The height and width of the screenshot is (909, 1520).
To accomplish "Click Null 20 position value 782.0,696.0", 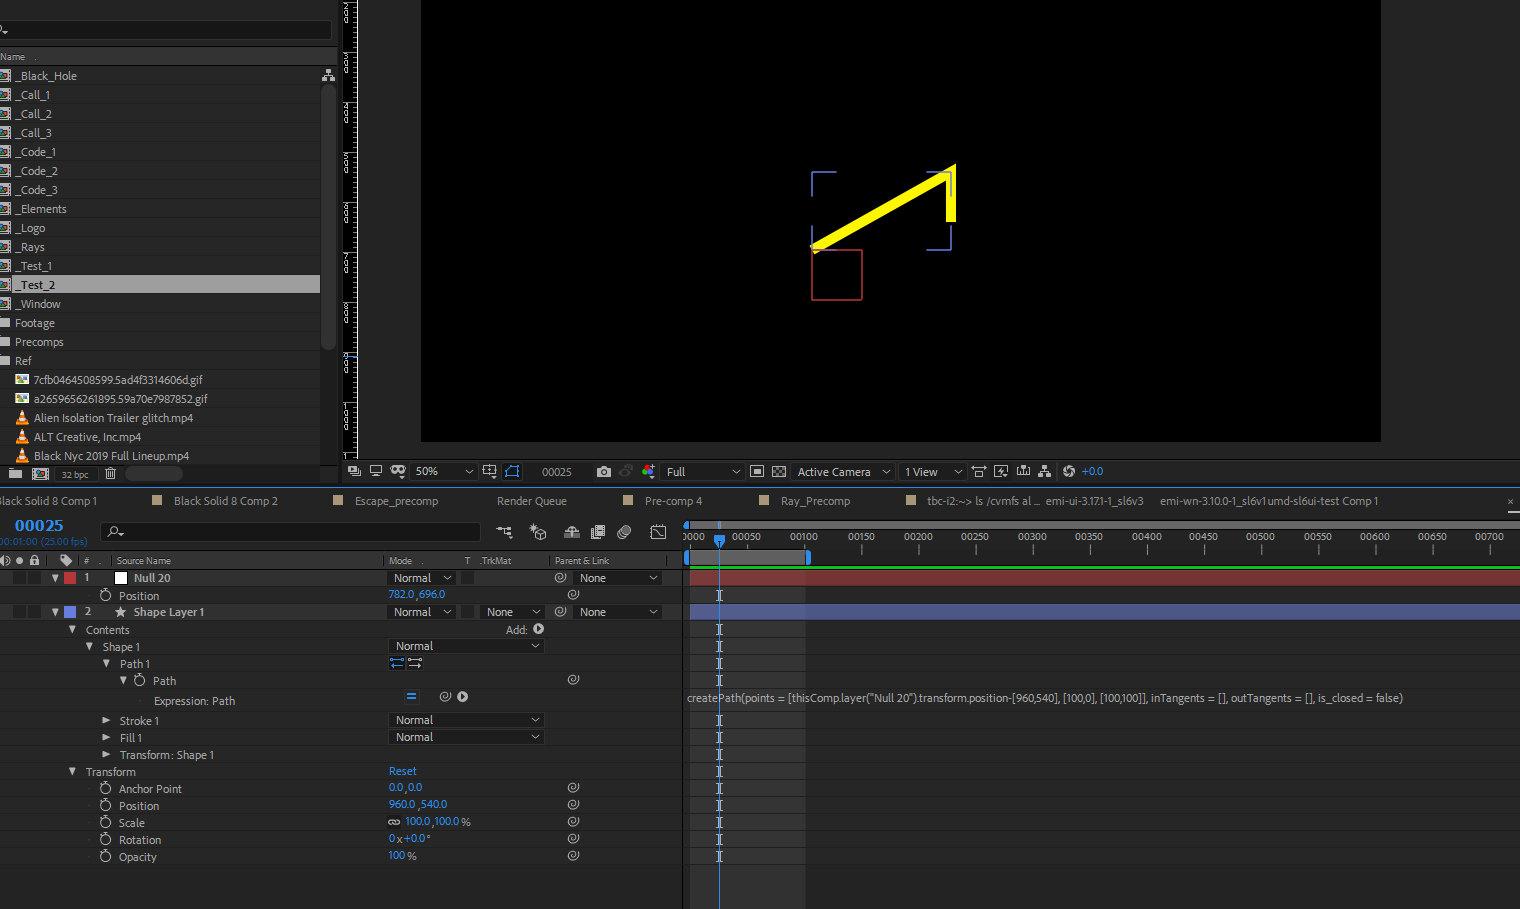I will 416,594.
